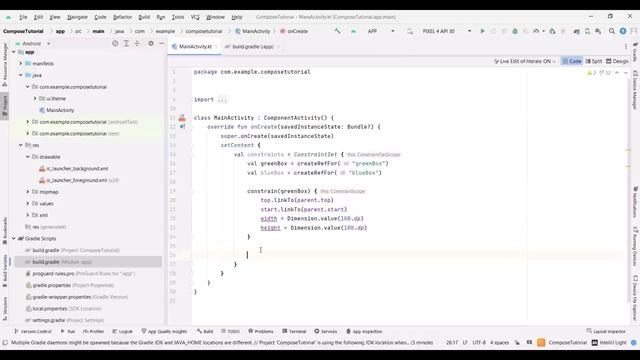
Task: Switch to the MainActivity.kt editor tab
Action: (x=195, y=47)
